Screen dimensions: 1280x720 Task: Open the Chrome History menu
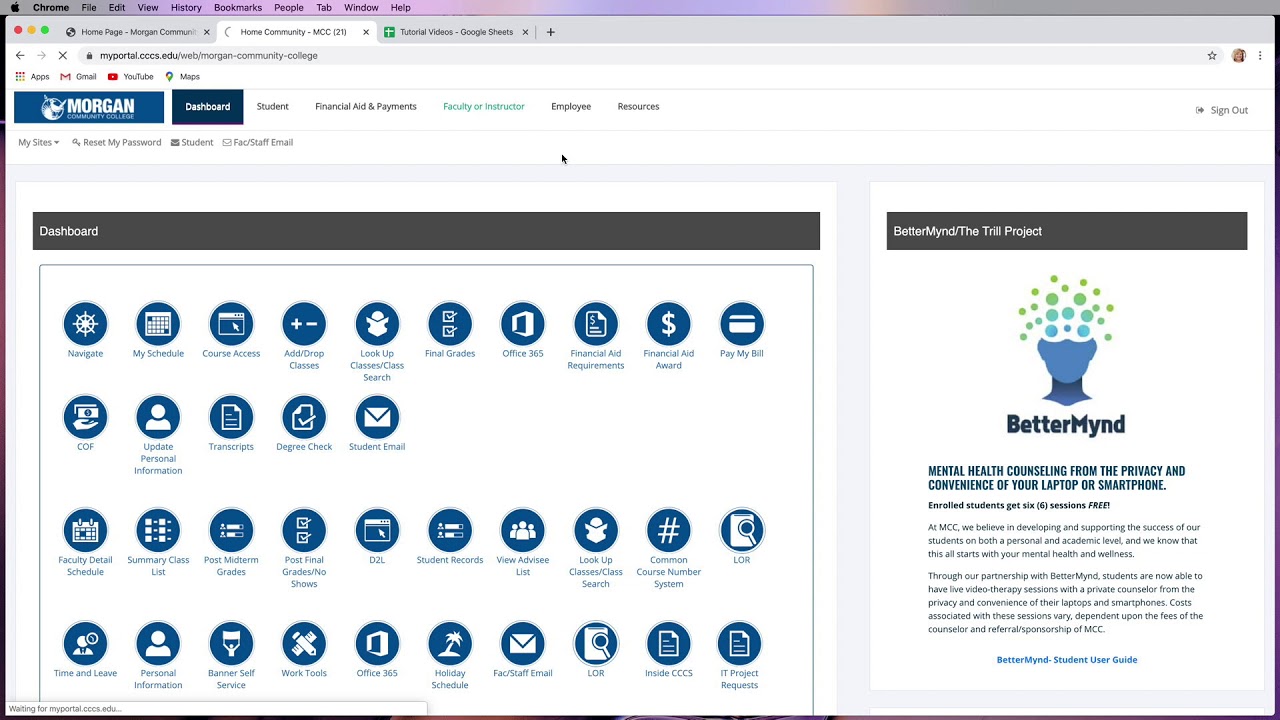(186, 8)
